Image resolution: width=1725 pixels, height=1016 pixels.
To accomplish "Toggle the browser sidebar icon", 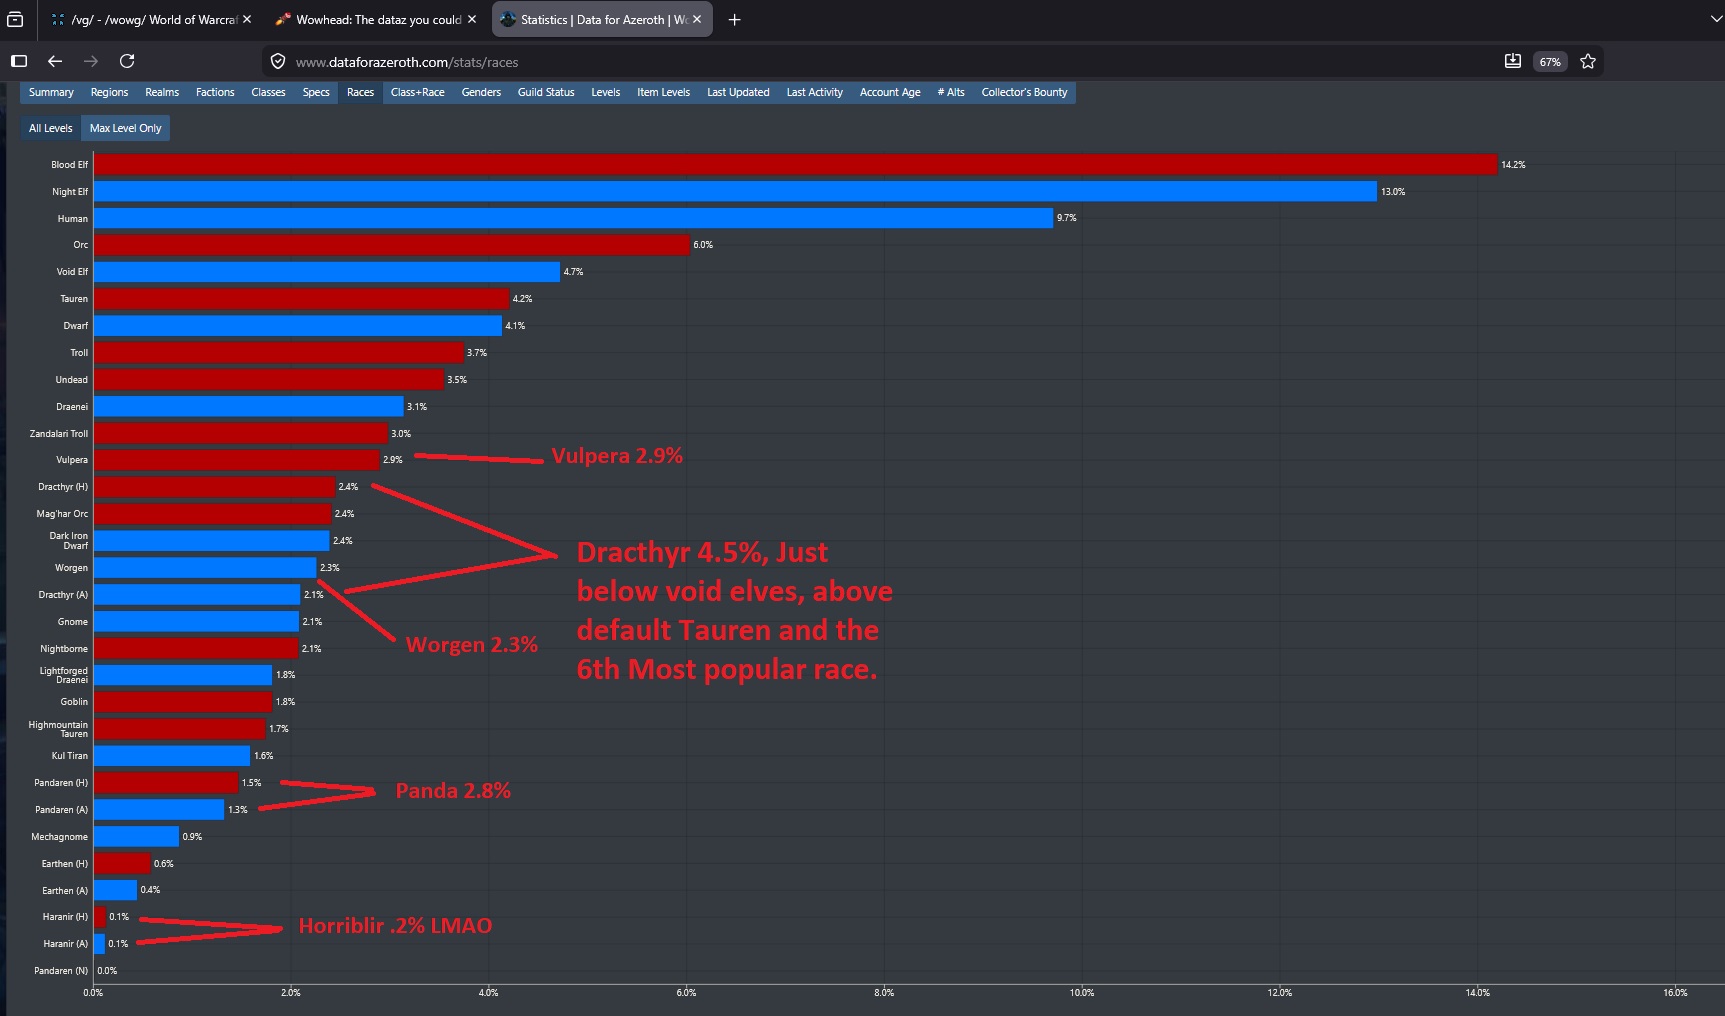I will (x=19, y=61).
